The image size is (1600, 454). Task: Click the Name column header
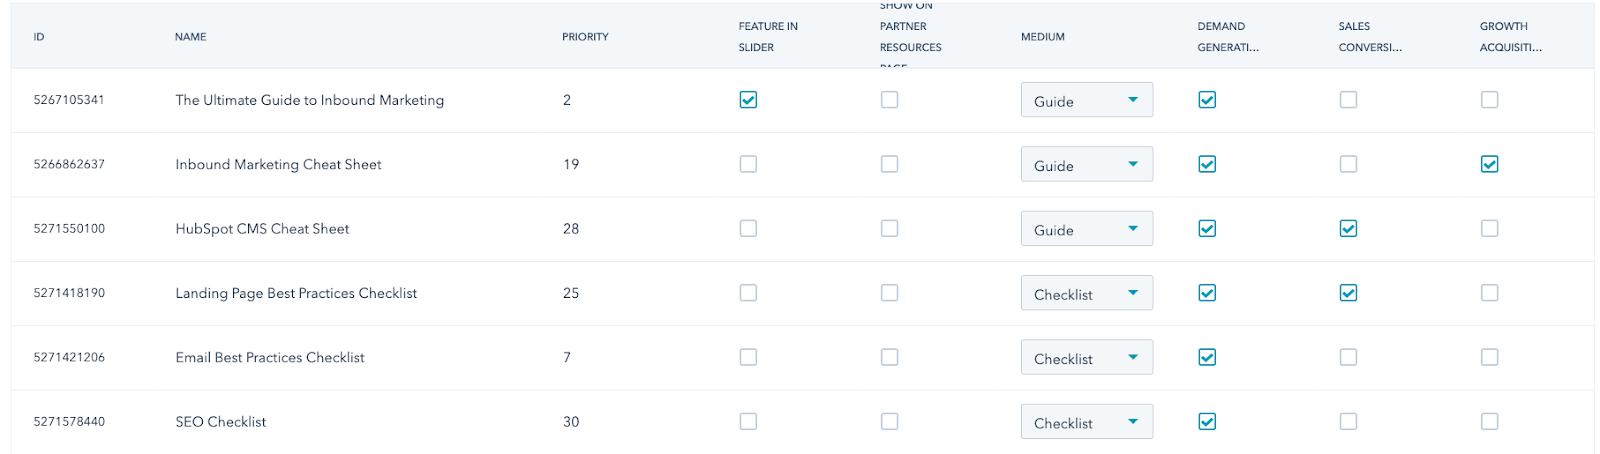pyautogui.click(x=190, y=37)
